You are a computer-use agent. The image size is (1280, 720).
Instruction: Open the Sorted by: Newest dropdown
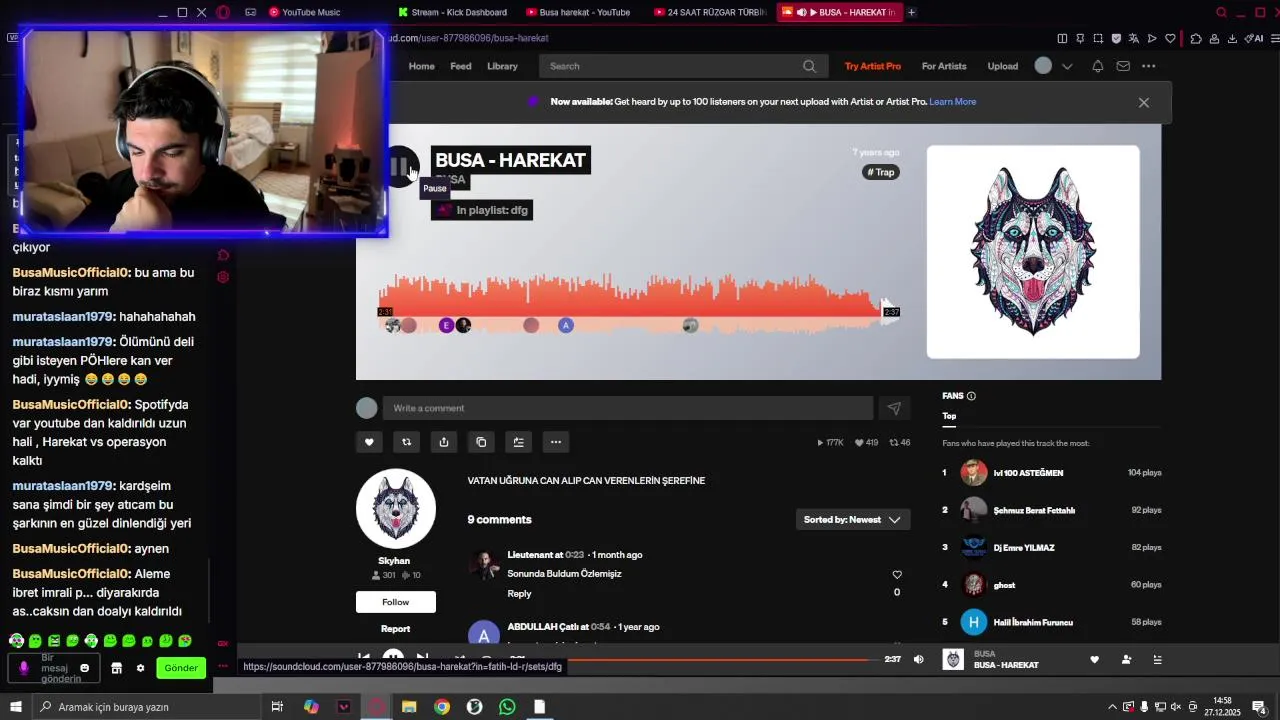click(x=852, y=520)
